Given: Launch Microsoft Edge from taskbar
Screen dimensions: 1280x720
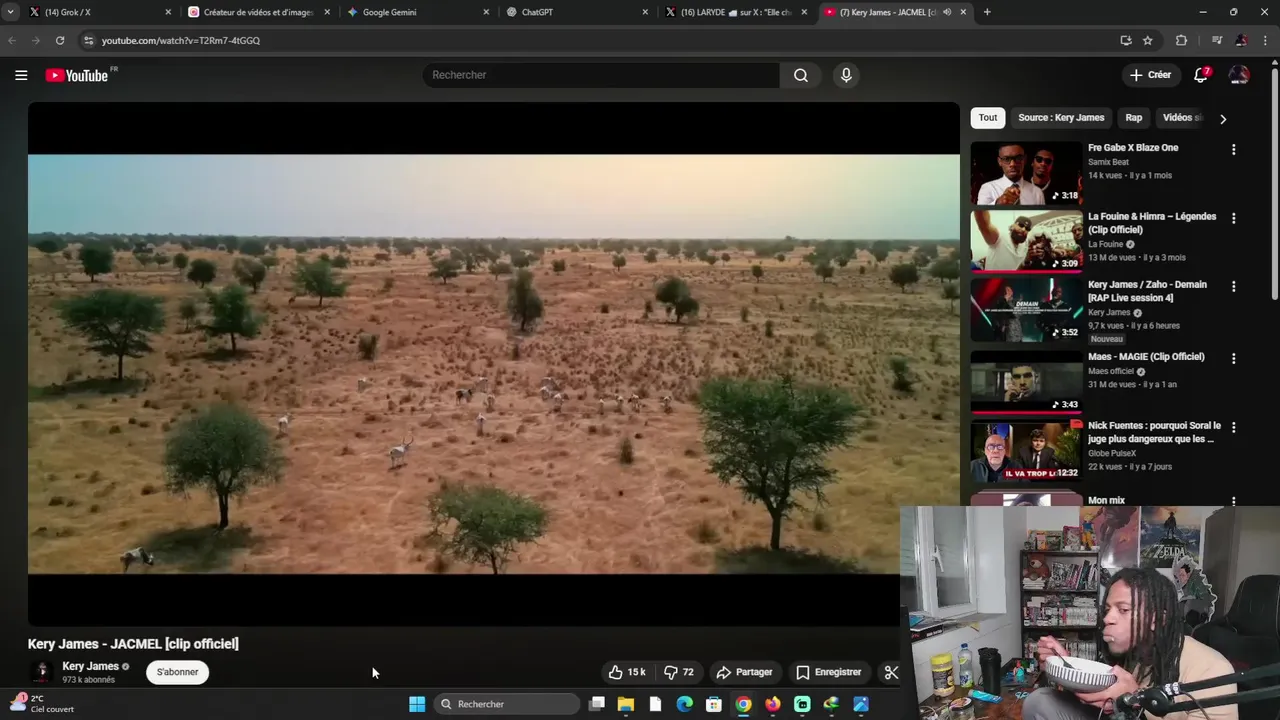Looking at the screenshot, I should pos(685,704).
